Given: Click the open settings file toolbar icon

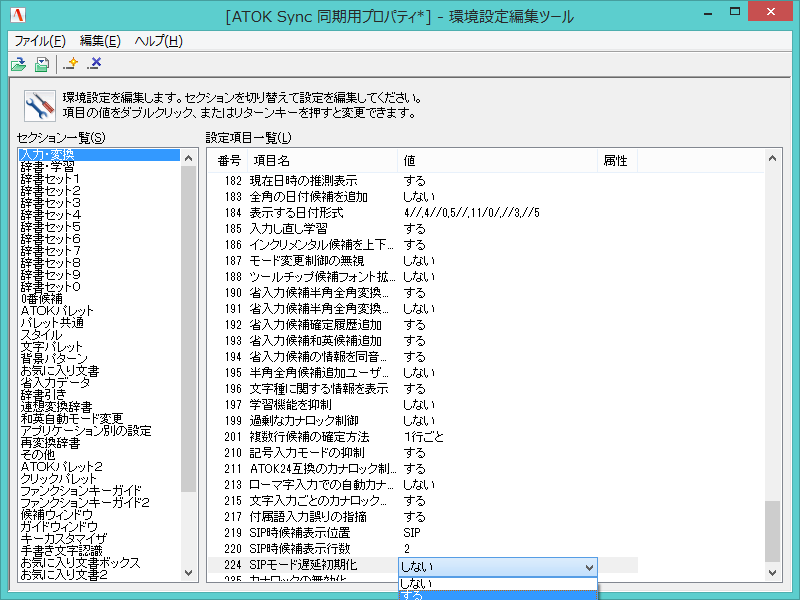Looking at the screenshot, I should [x=18, y=63].
